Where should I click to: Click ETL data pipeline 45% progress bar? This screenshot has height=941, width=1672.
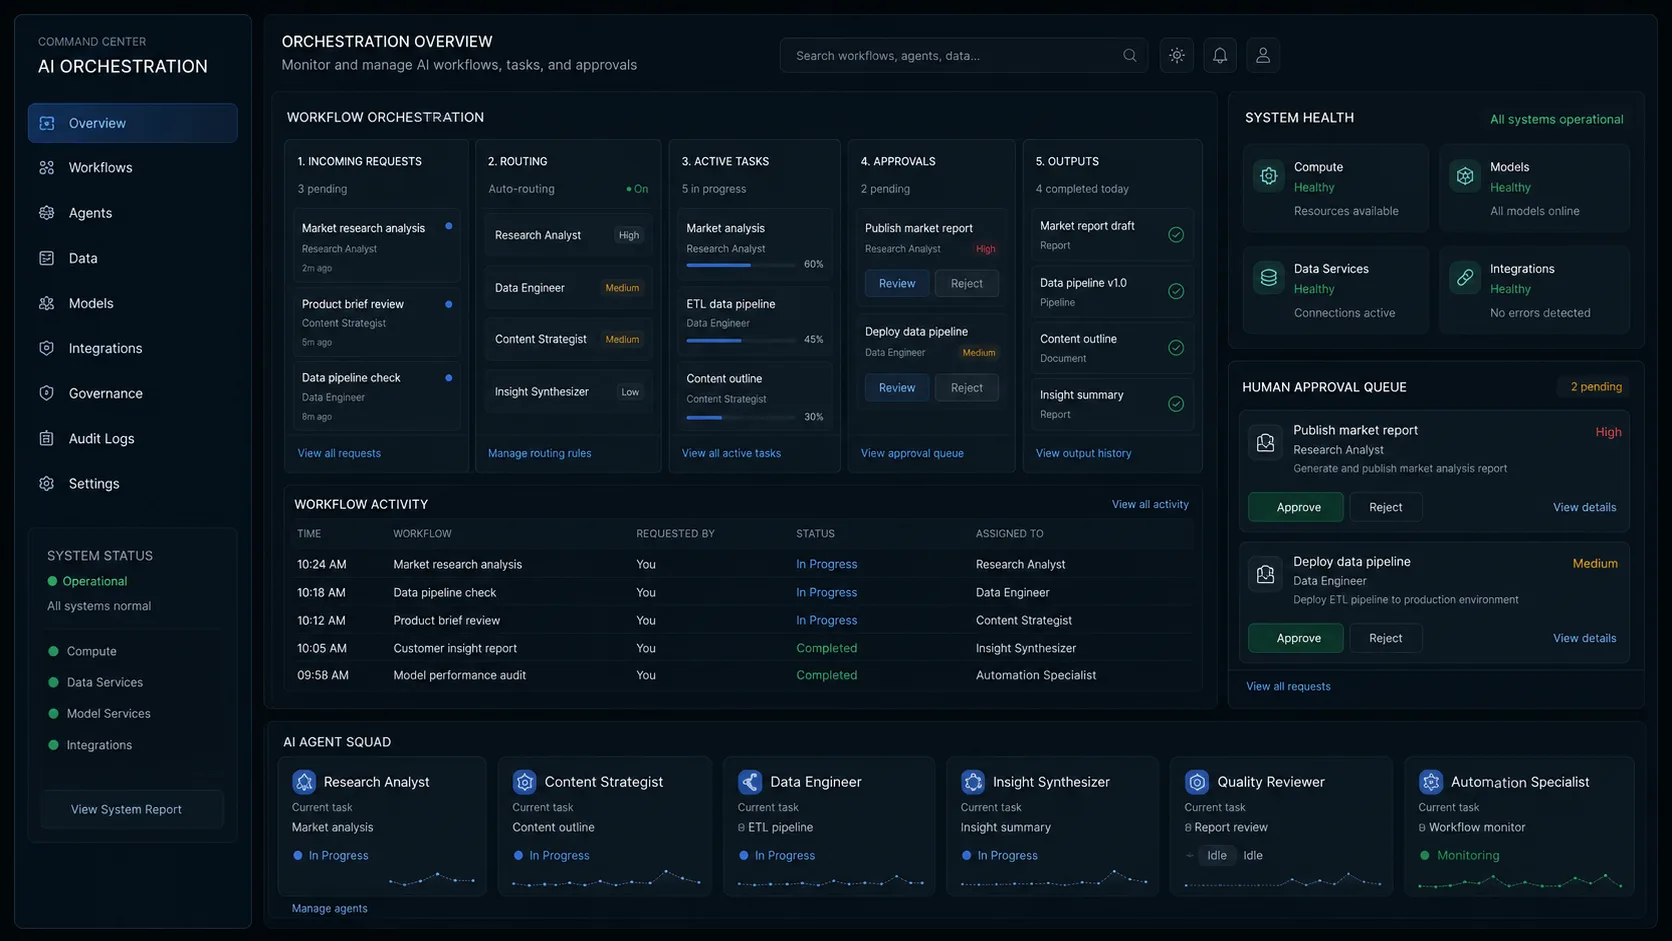(741, 340)
